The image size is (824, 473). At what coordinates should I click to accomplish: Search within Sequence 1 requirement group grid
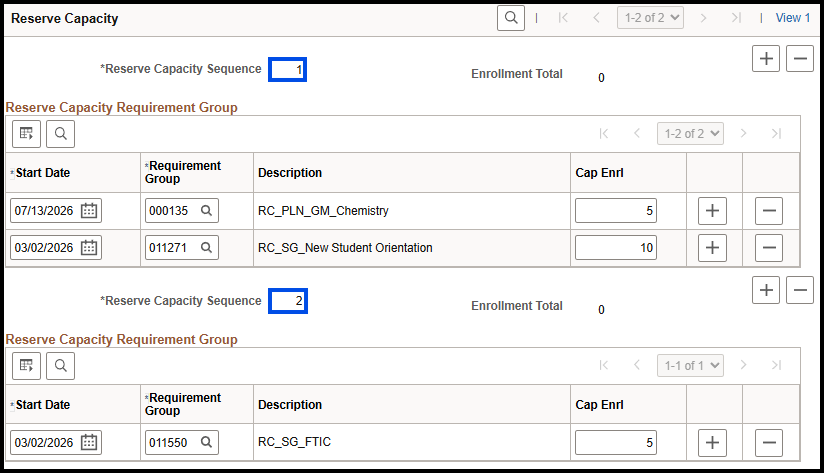click(x=60, y=133)
